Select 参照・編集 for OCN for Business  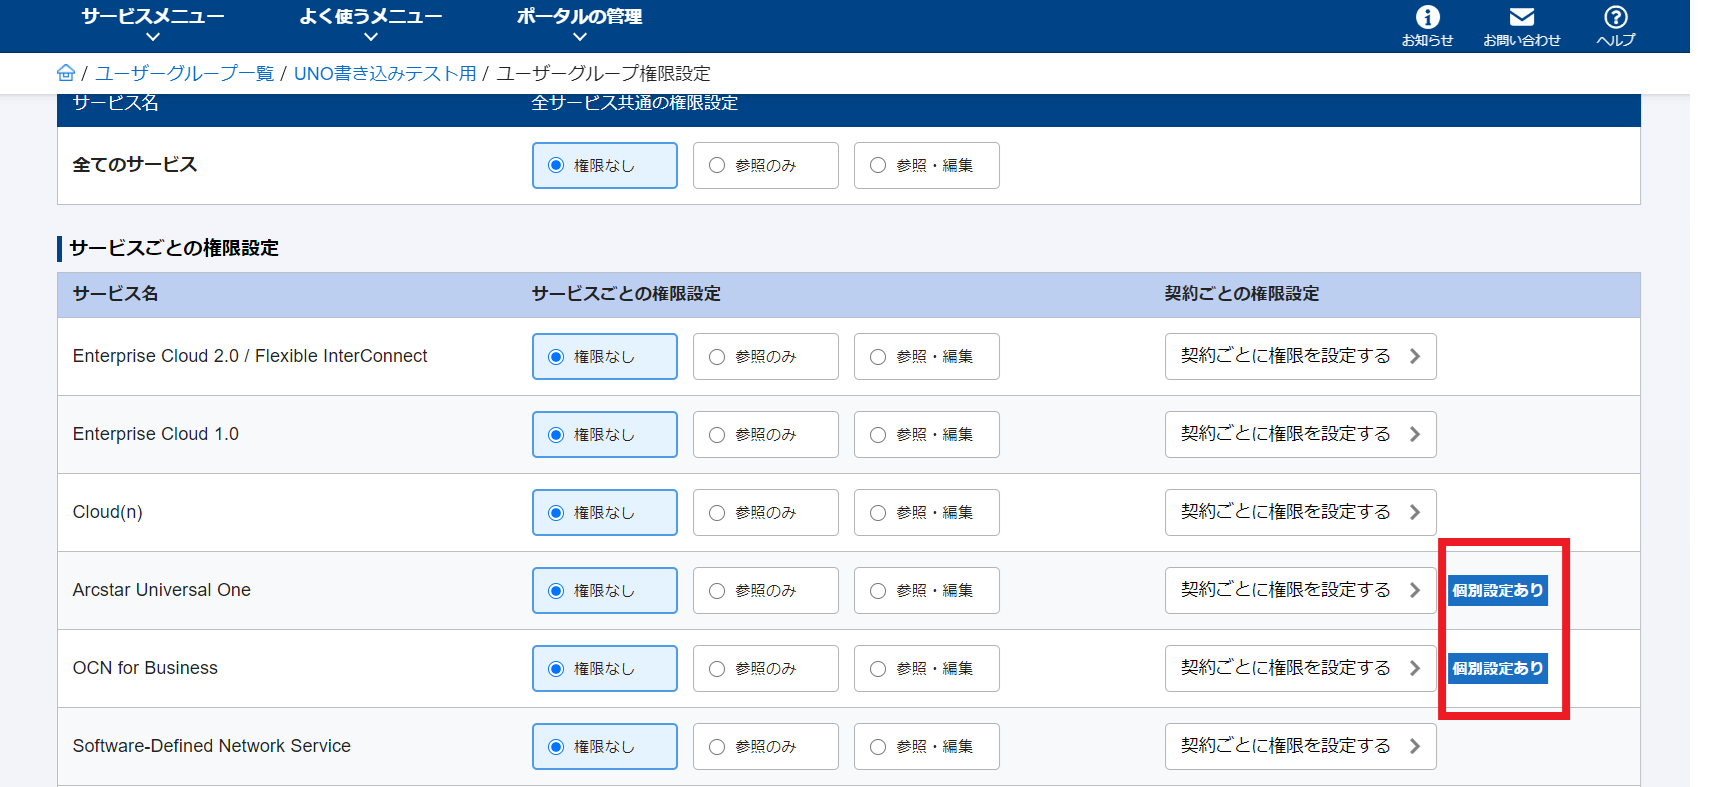coord(926,668)
